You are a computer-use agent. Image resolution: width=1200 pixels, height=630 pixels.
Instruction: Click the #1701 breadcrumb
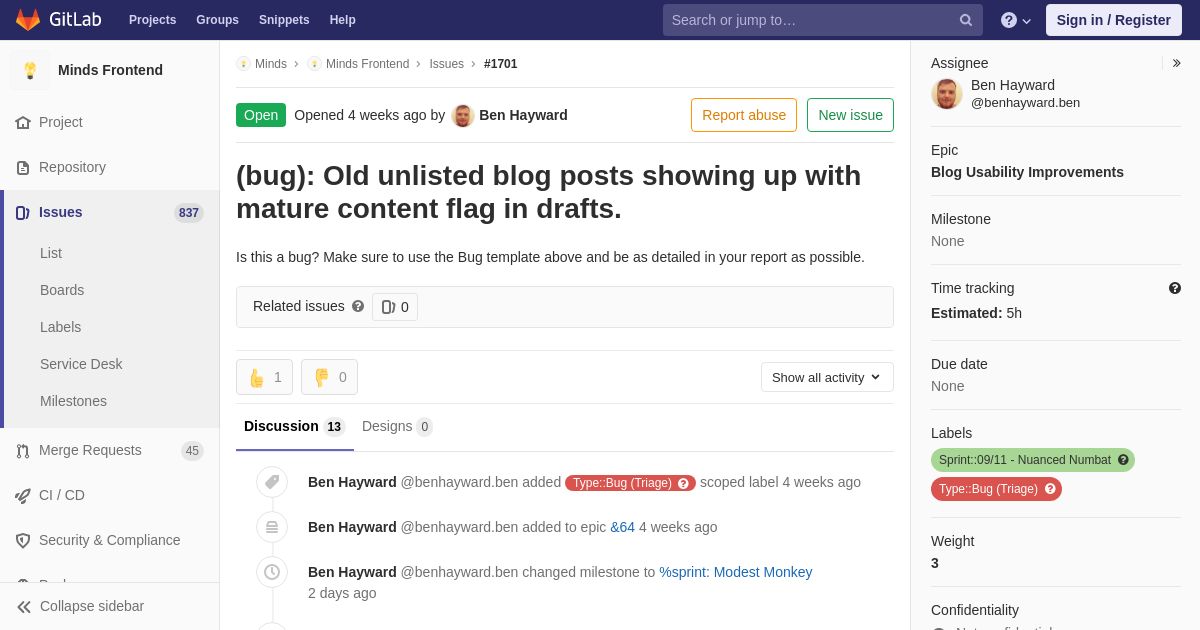pos(500,64)
